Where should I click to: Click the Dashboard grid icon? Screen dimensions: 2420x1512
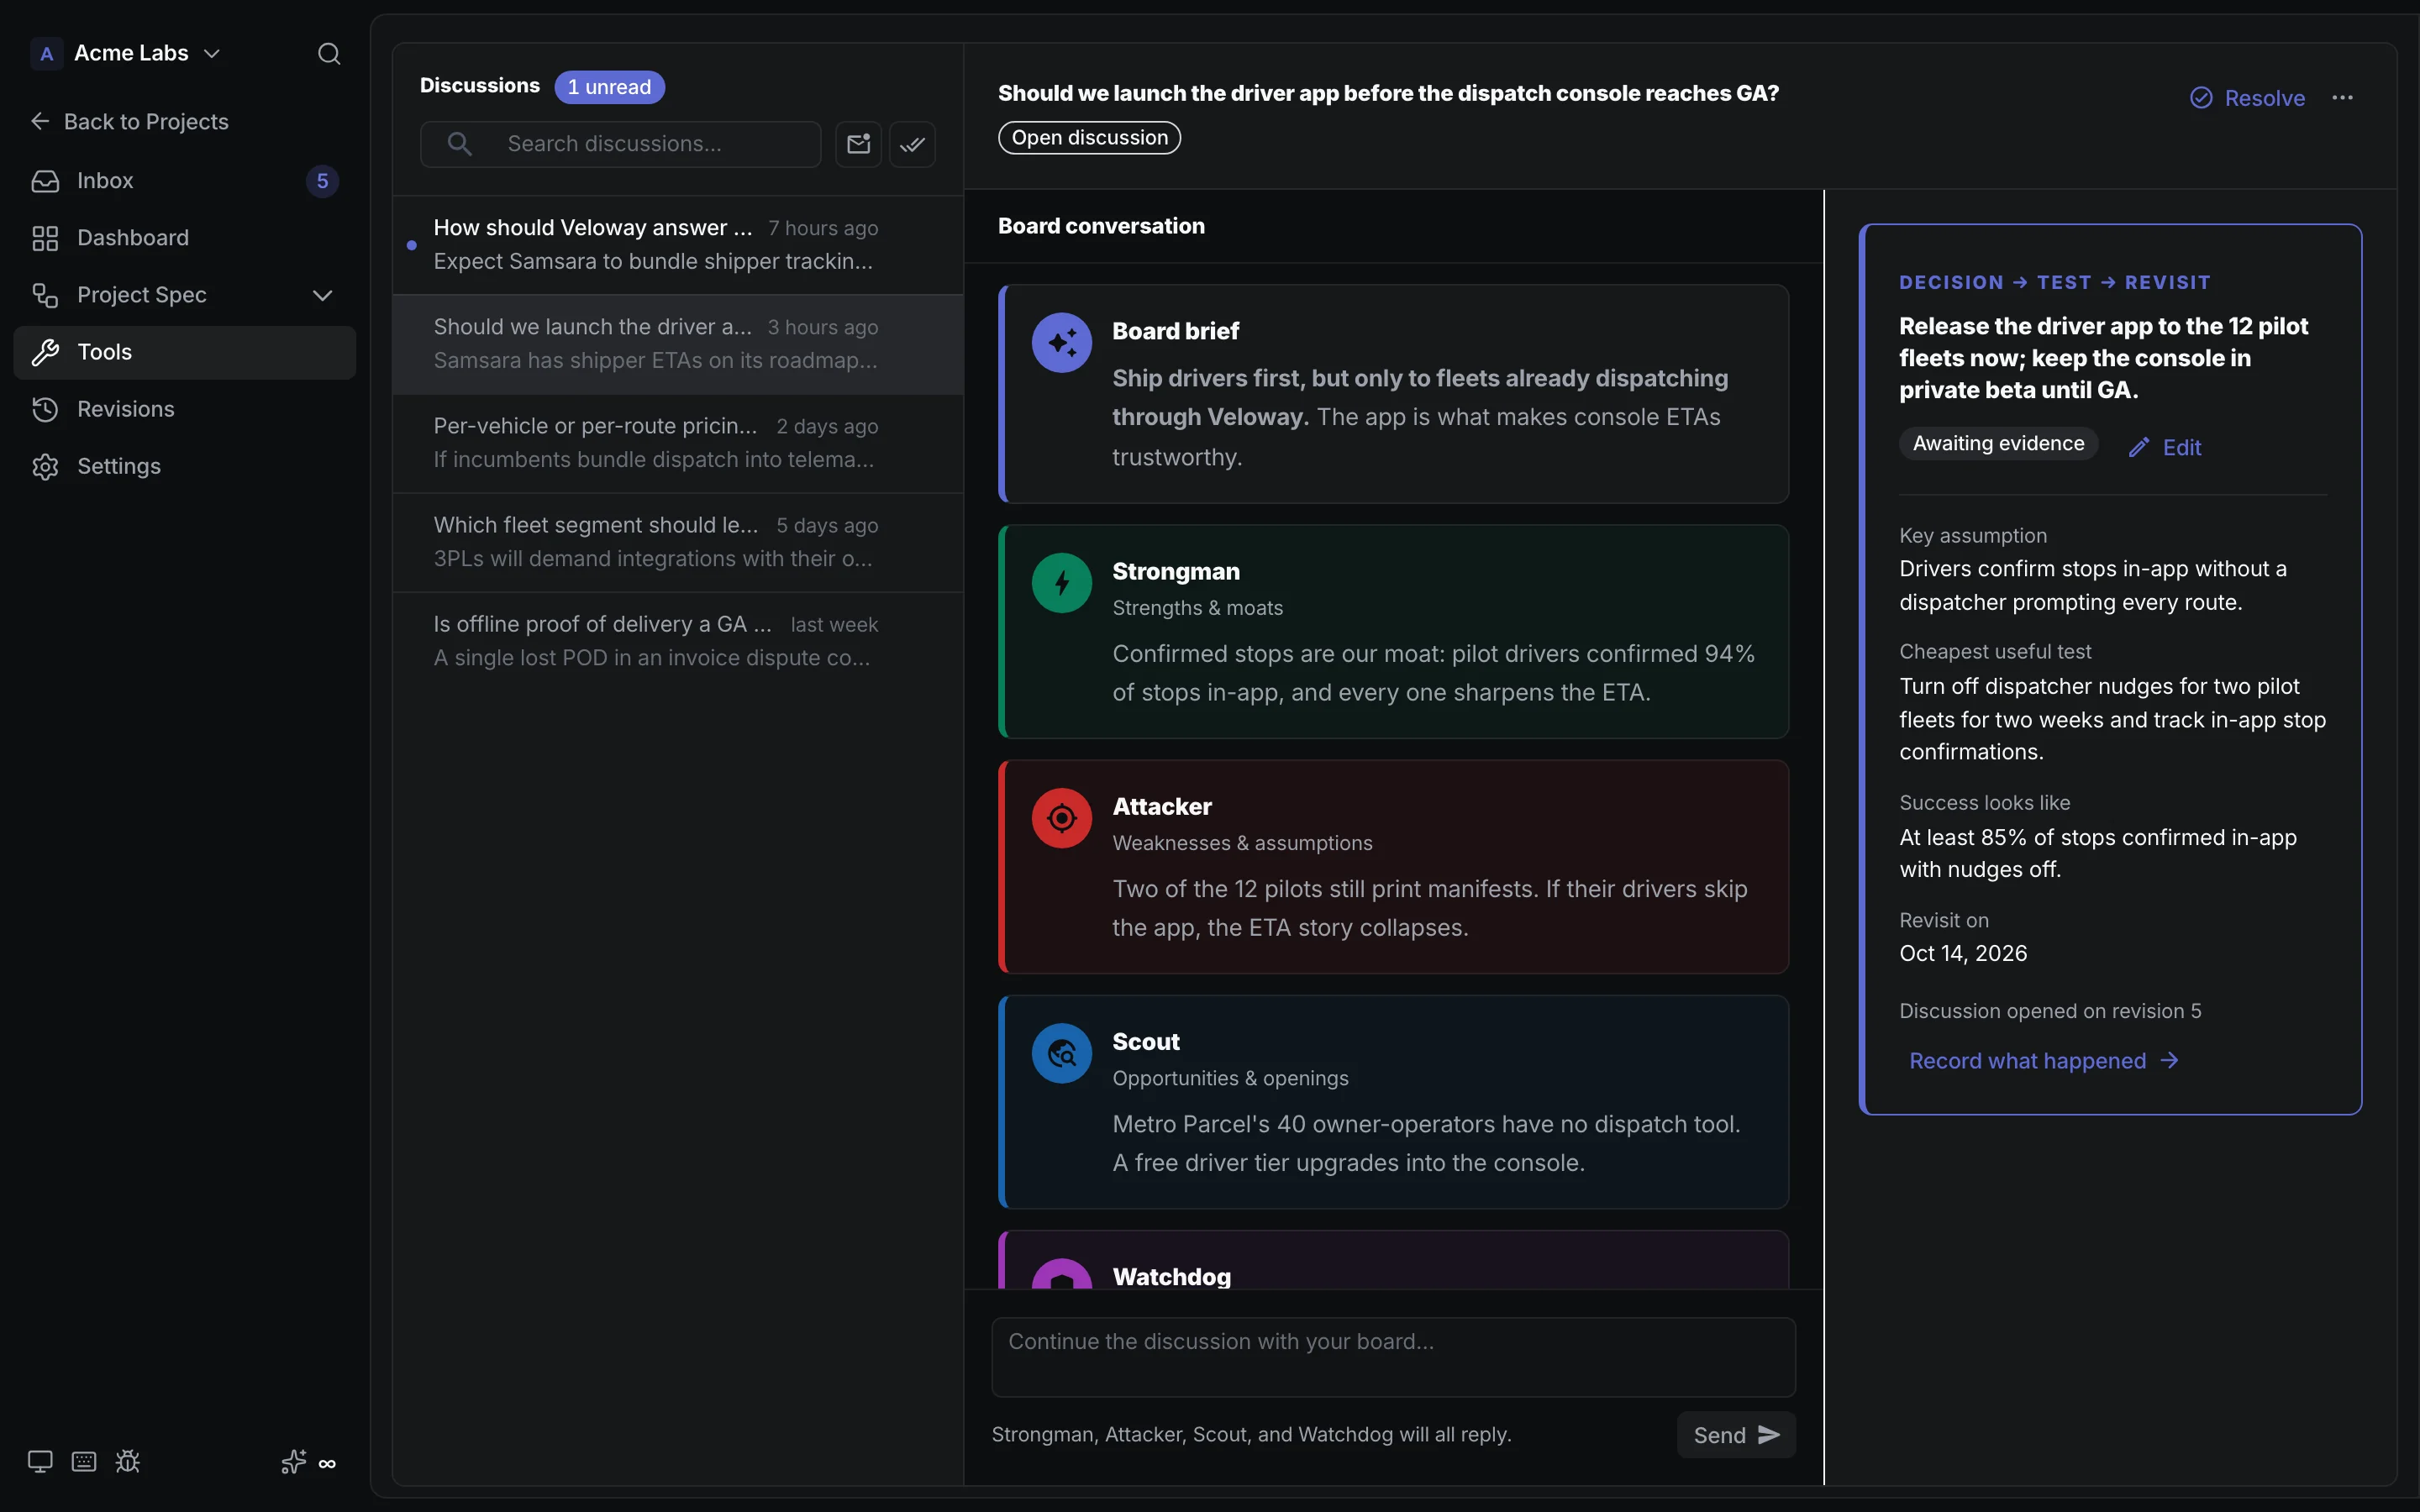[45, 238]
